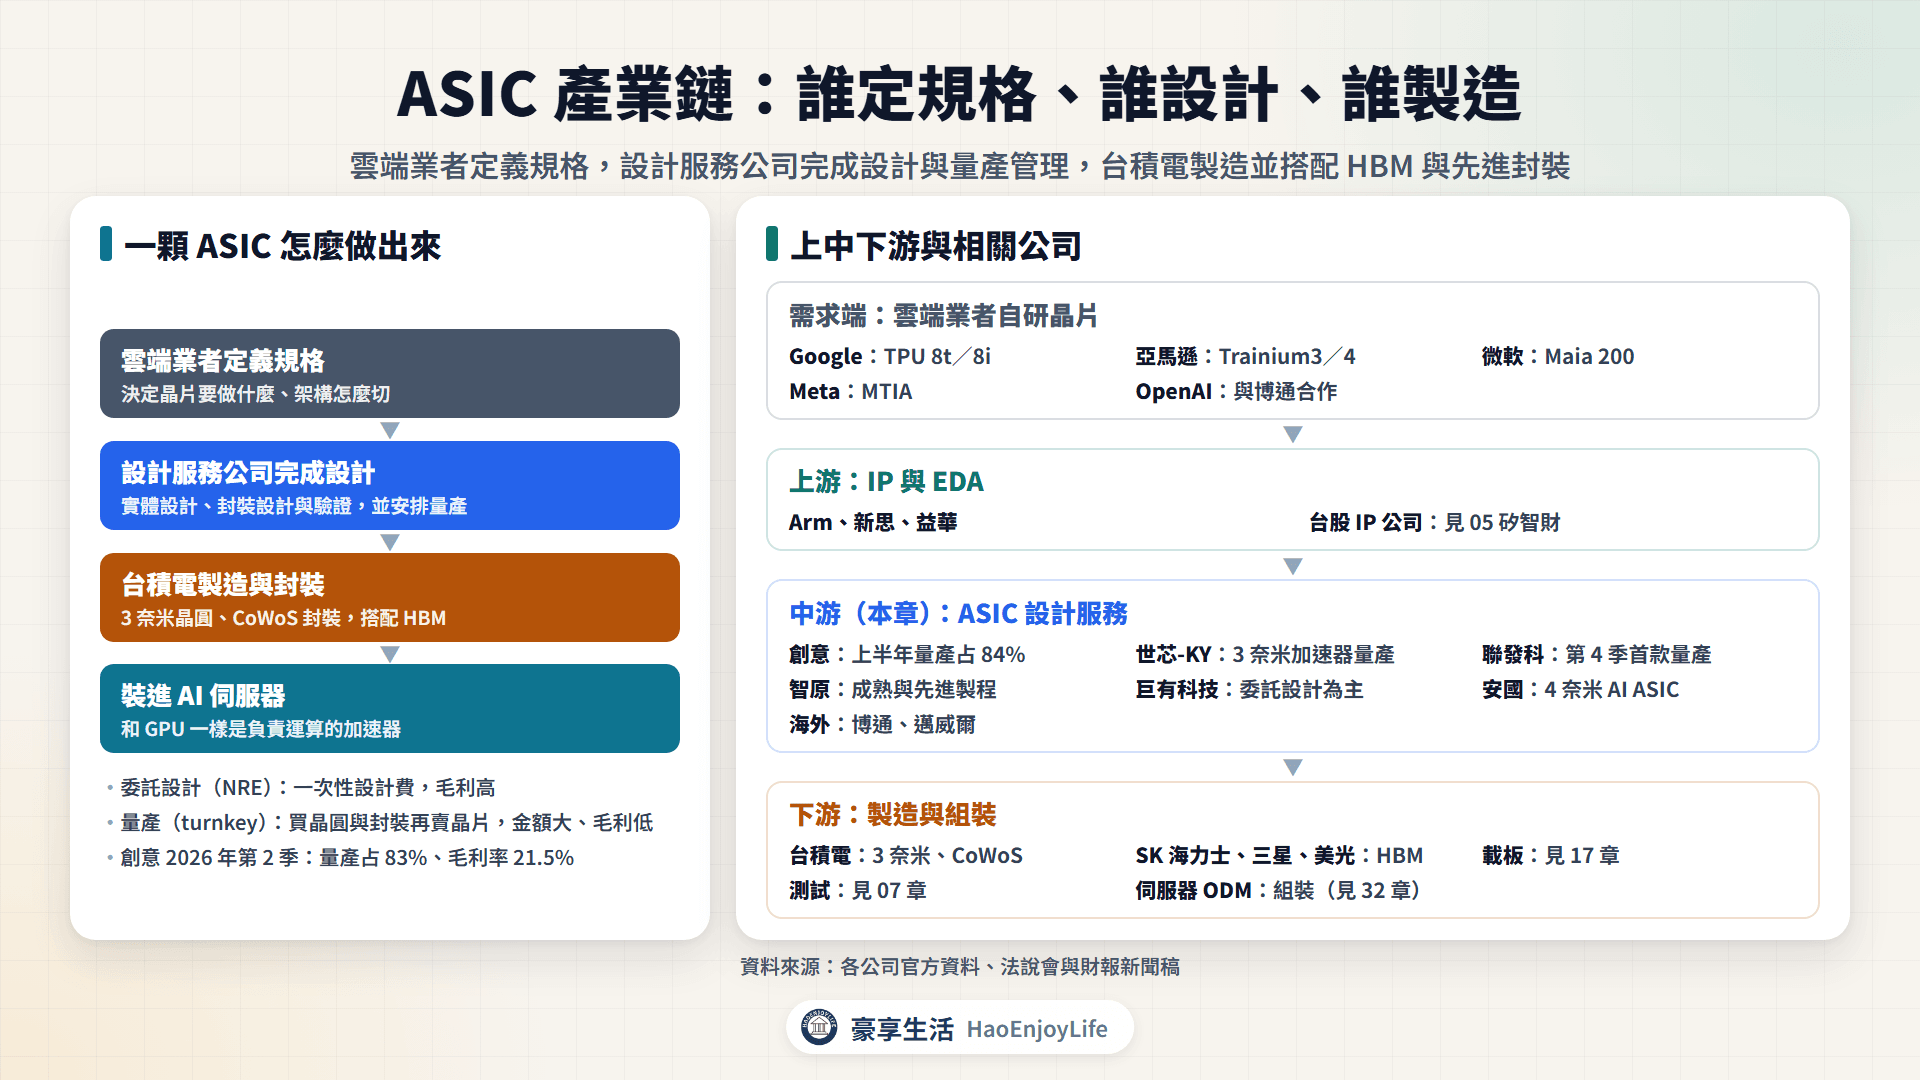Click the HaoEnjoyLife round logo icon
This screenshot has height=1080, width=1920.
(x=819, y=1027)
